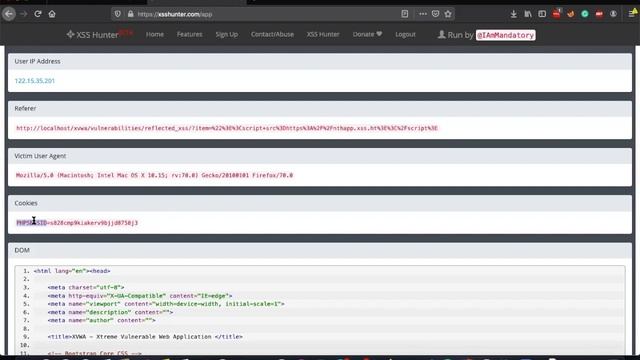640x360 pixels.
Task: Click the viewport meta tag line
Action: (166, 304)
